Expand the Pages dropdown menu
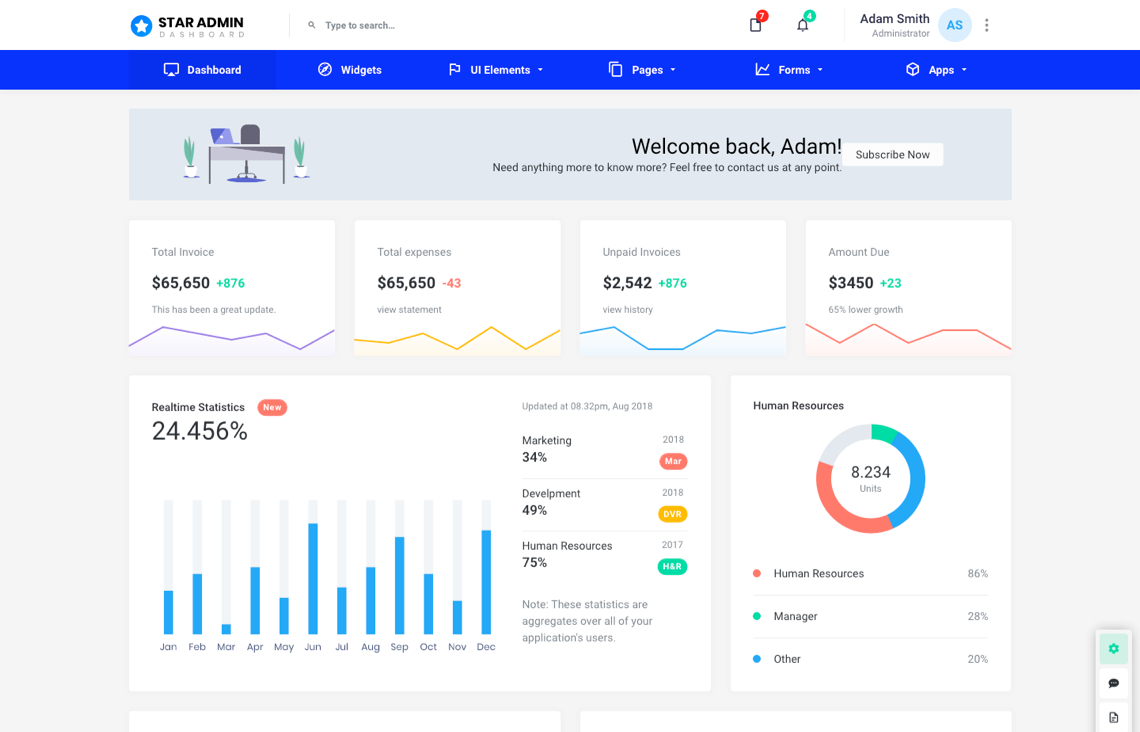Screen dimensions: 1140x732 [x=642, y=70]
